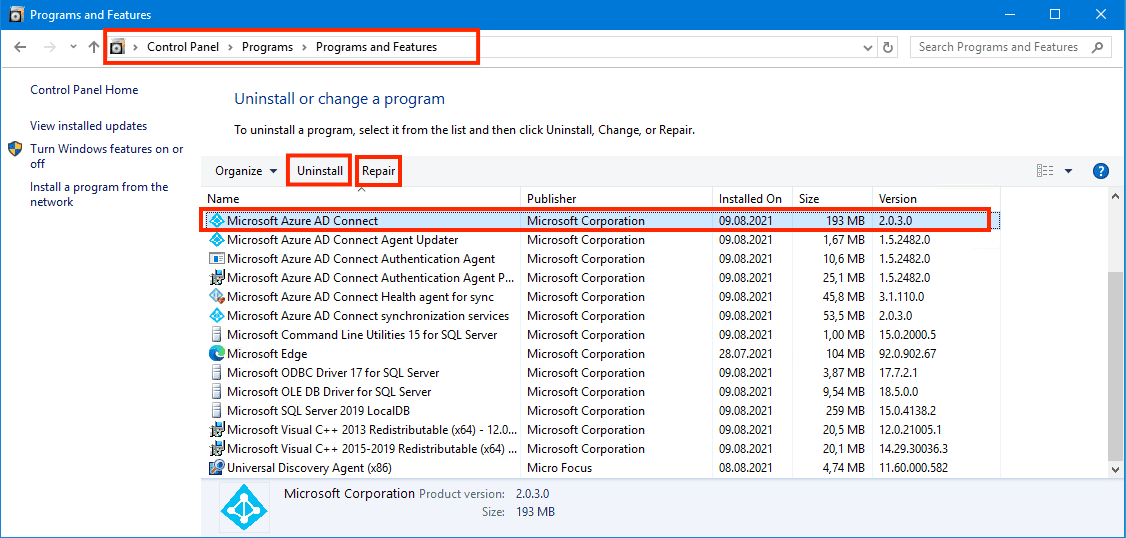
Task: Click the scrollbar up arrow
Action: coord(1115,197)
